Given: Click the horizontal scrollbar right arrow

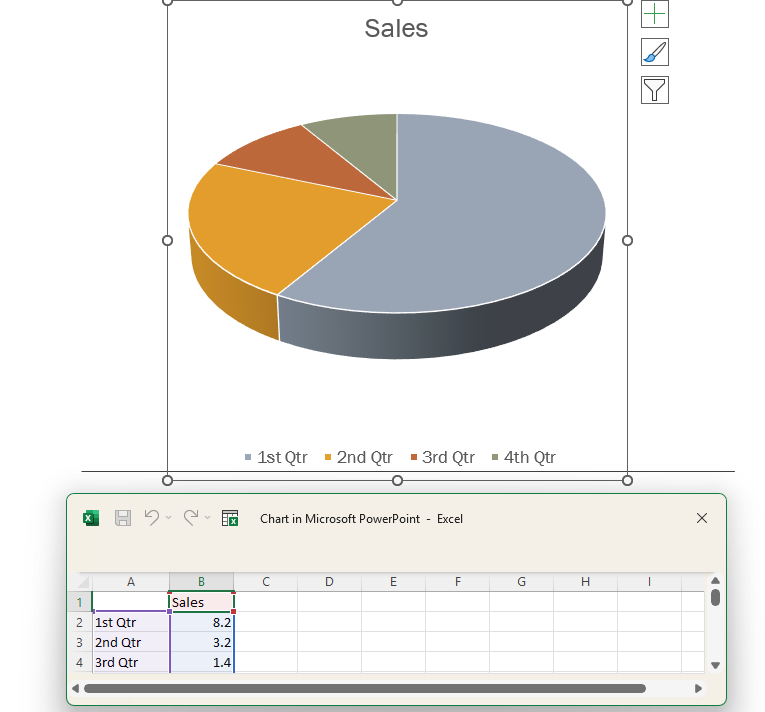Looking at the screenshot, I should tap(698, 689).
